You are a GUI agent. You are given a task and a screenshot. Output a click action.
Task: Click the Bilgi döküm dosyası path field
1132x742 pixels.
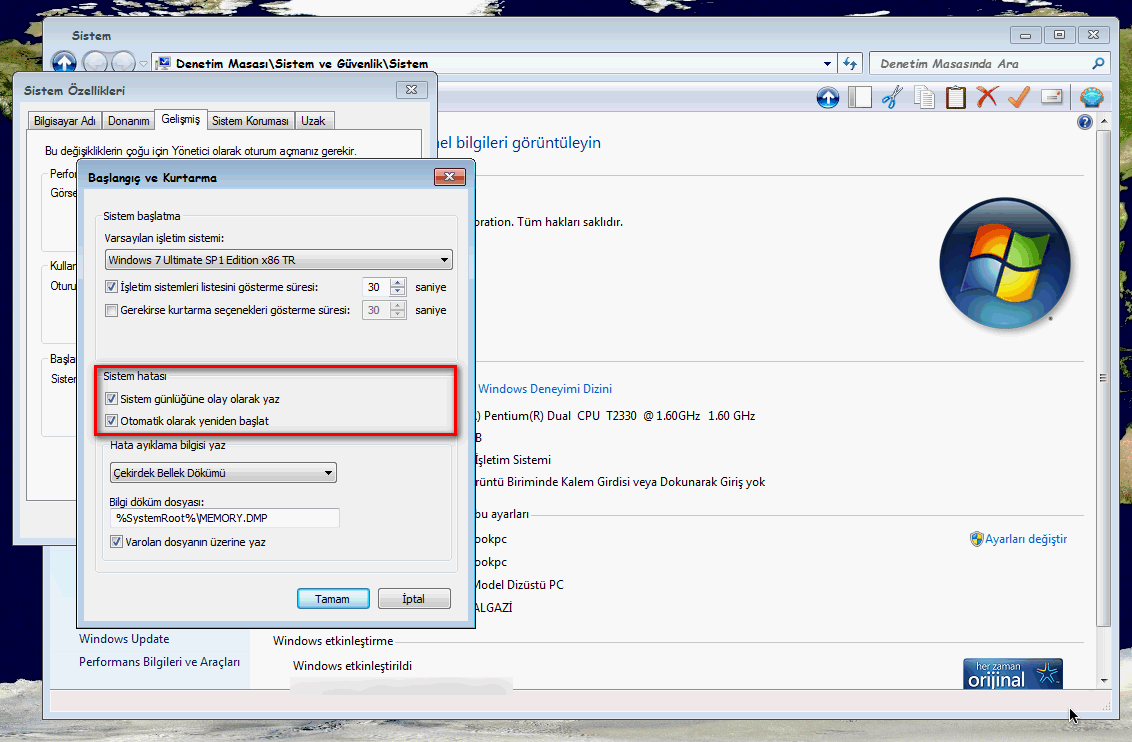(x=225, y=518)
